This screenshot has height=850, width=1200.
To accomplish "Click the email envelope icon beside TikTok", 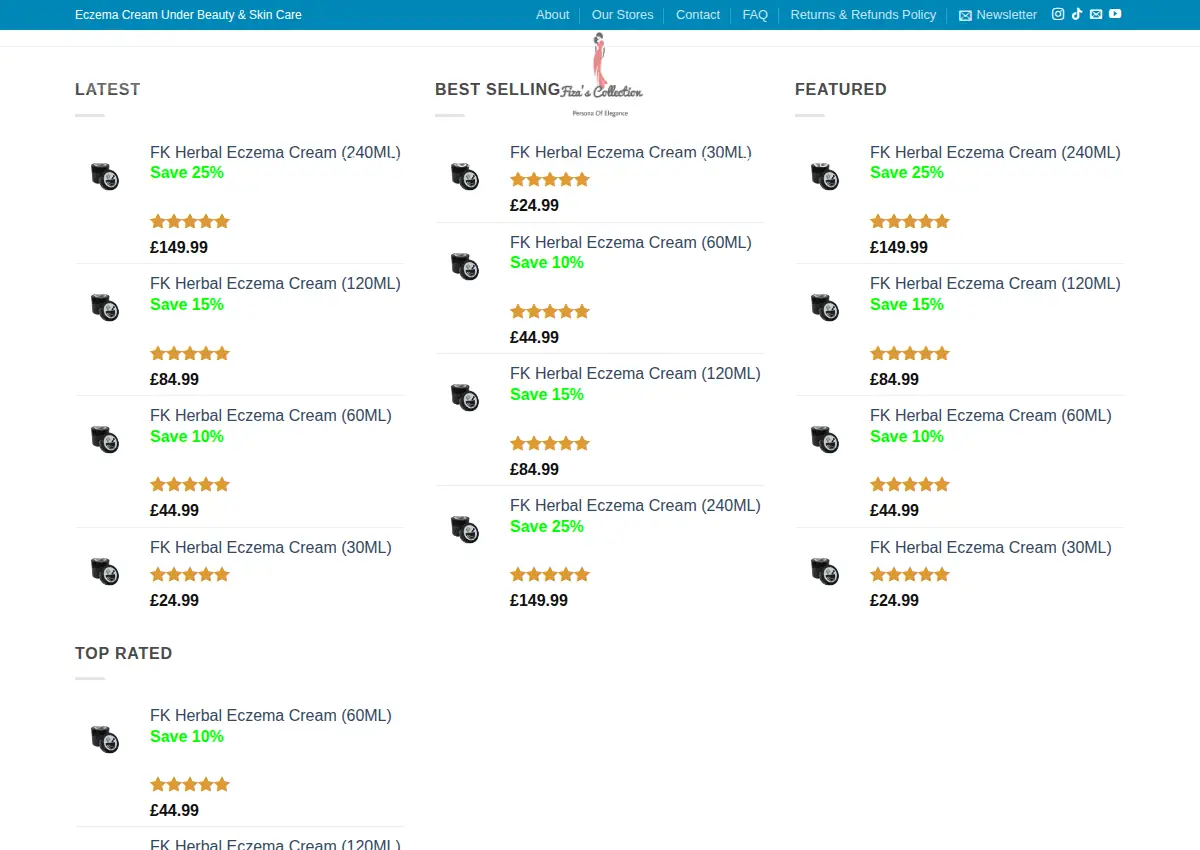I will click(1096, 14).
